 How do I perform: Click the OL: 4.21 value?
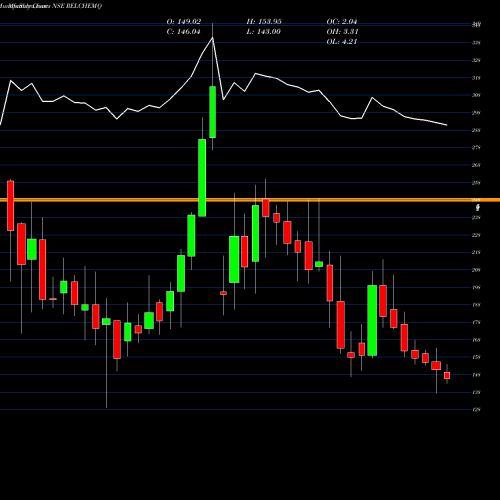(342, 42)
